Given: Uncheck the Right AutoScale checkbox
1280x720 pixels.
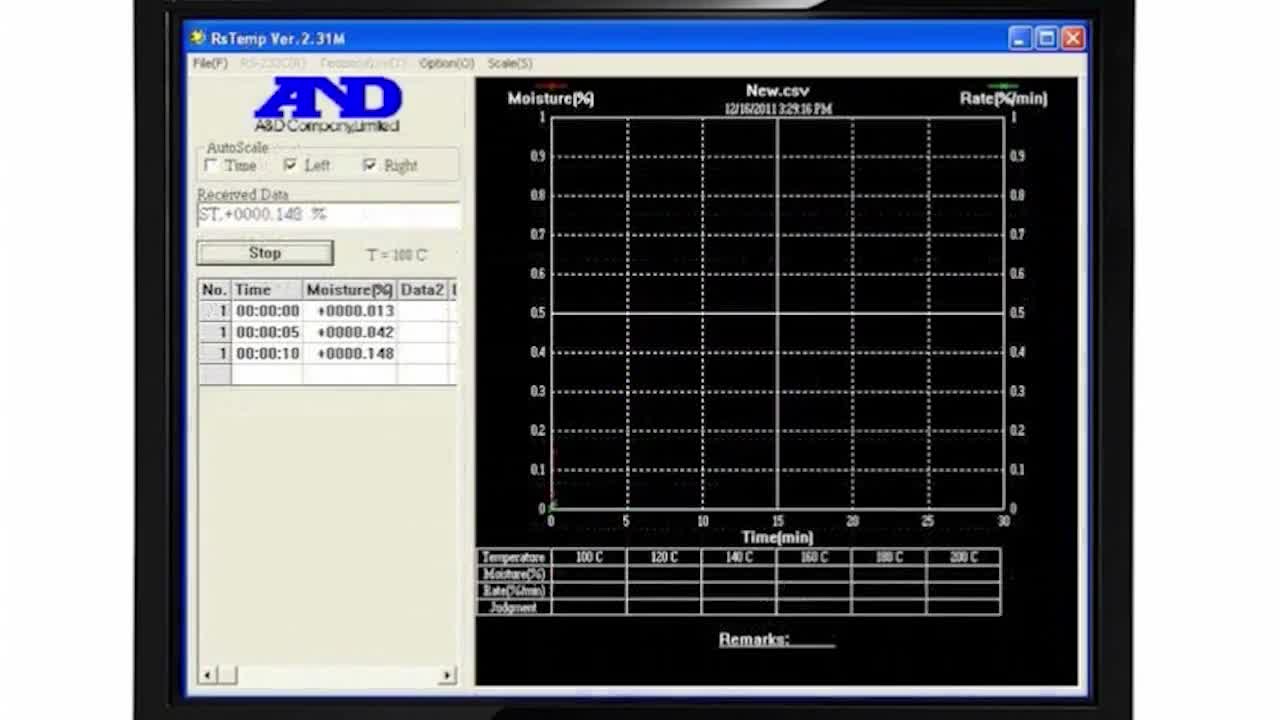Looking at the screenshot, I should pos(370,165).
